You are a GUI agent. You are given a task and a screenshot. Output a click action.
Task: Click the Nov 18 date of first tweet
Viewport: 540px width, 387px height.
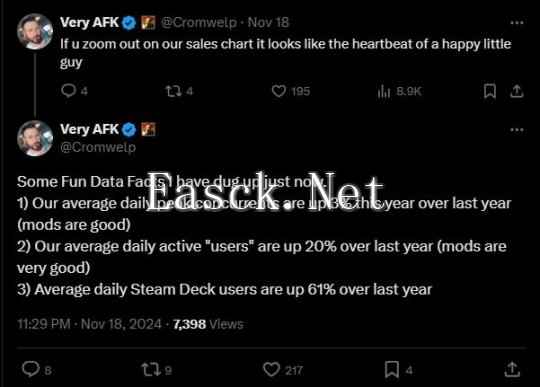[268, 23]
